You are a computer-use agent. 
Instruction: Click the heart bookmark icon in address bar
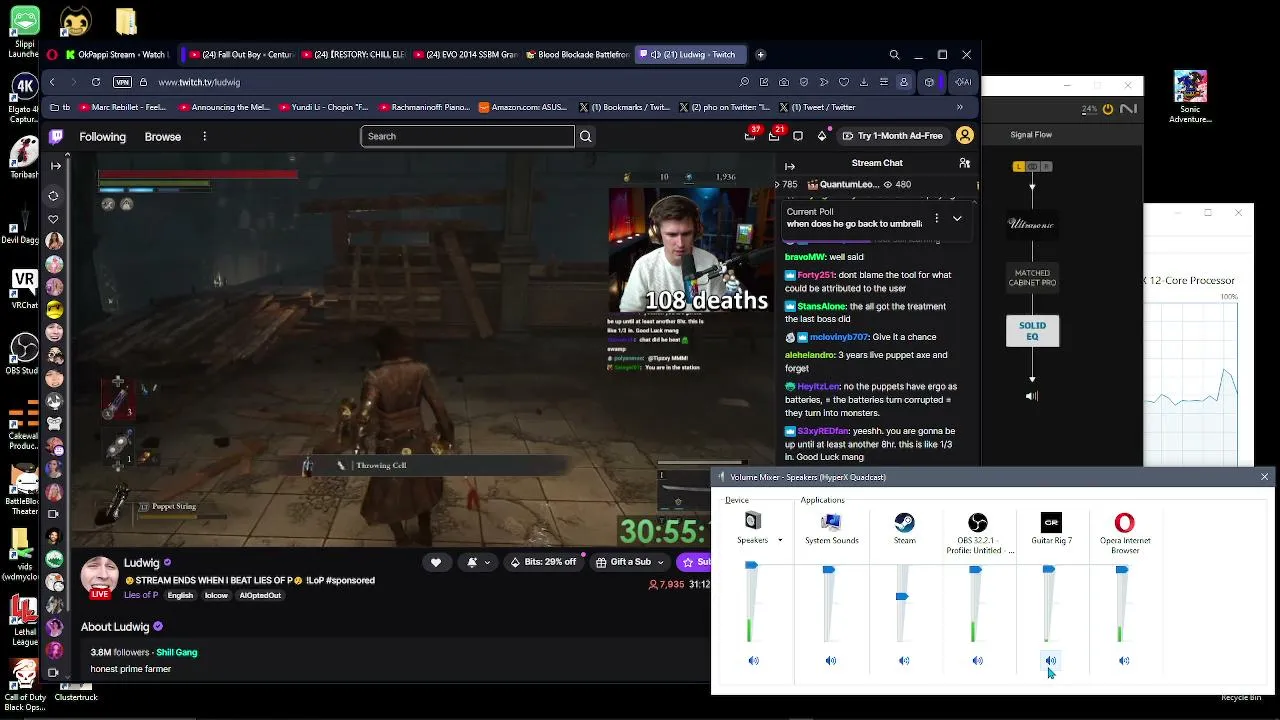(844, 82)
